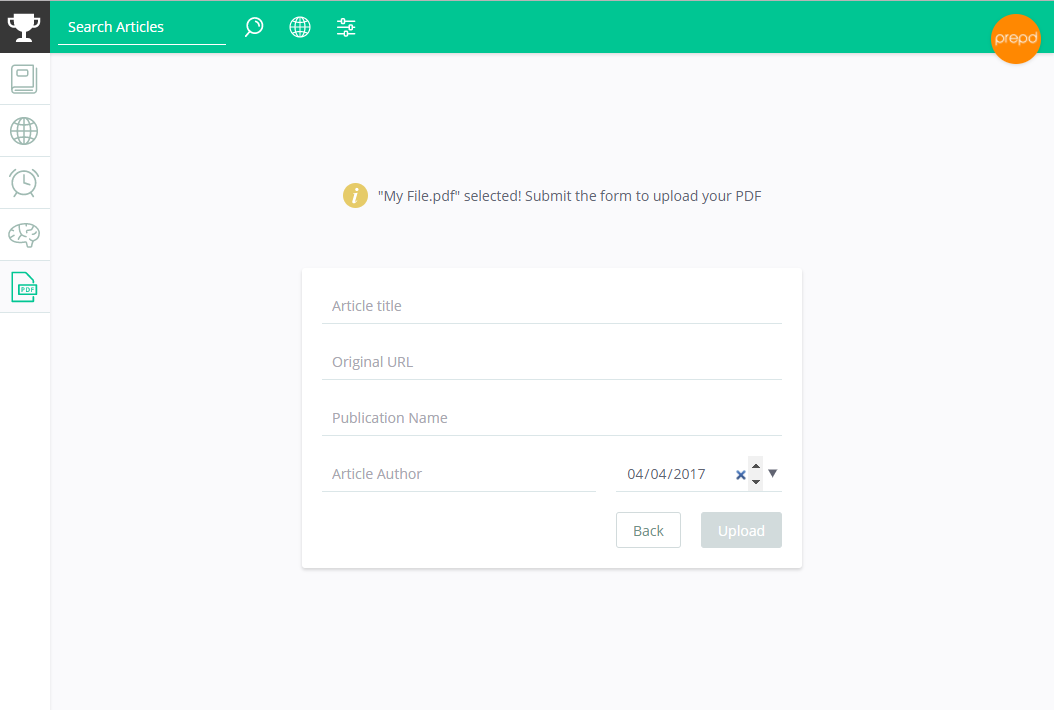Click into the Article title field

552,306
